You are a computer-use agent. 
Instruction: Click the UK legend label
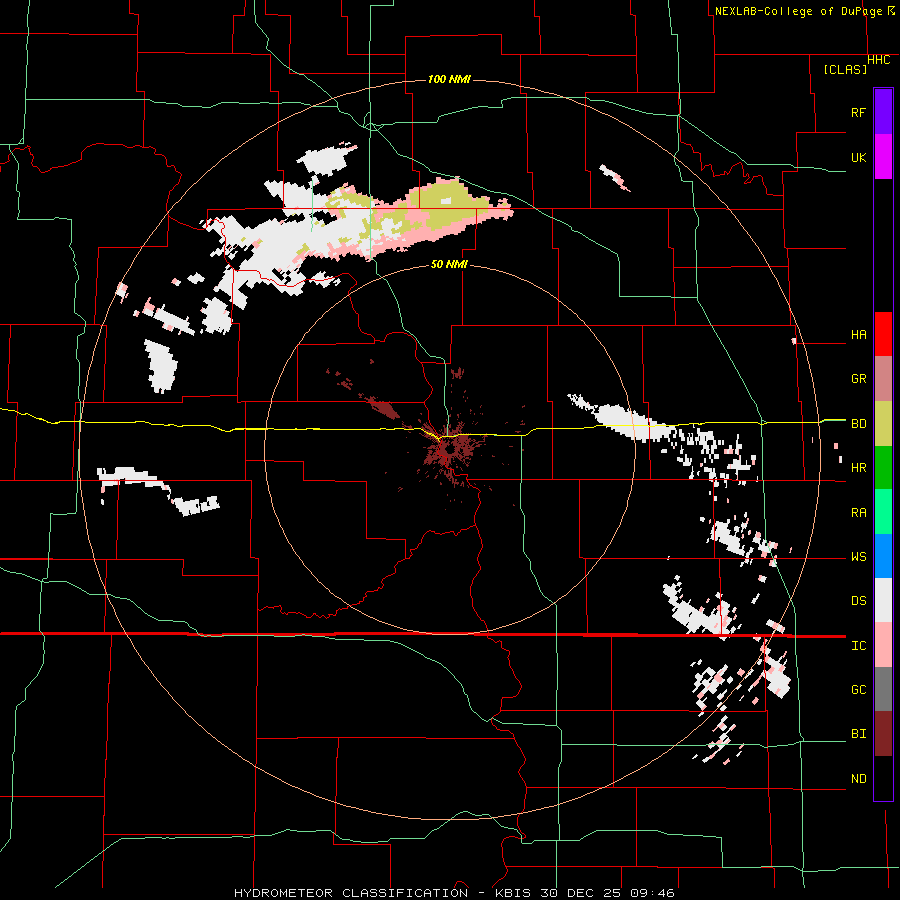(859, 157)
